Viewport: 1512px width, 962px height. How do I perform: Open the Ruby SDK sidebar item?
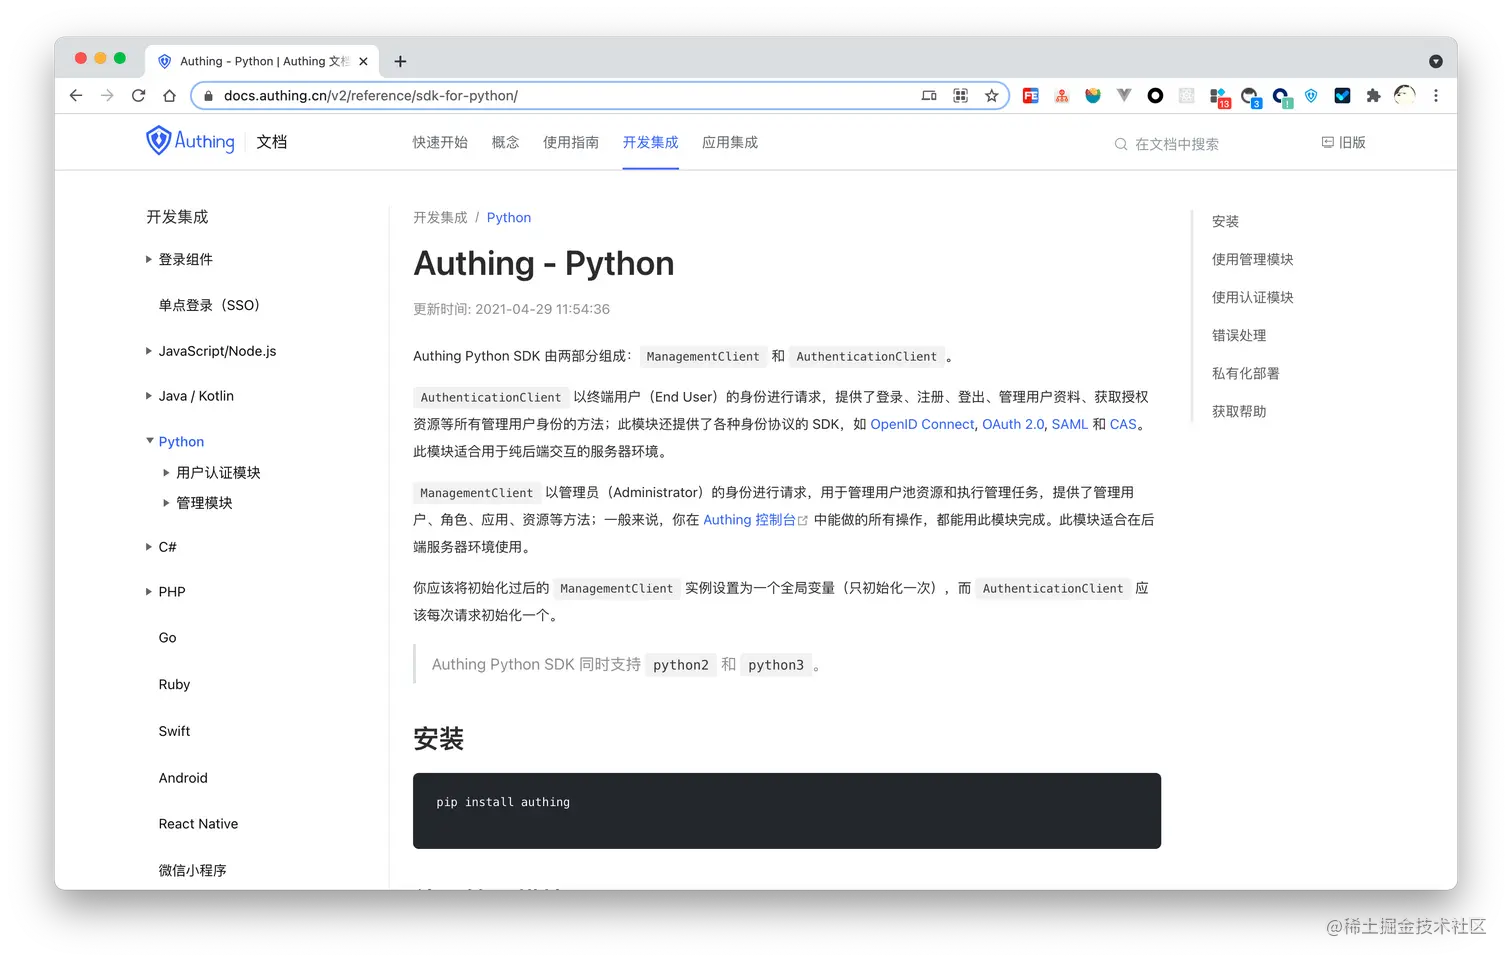pos(174,685)
